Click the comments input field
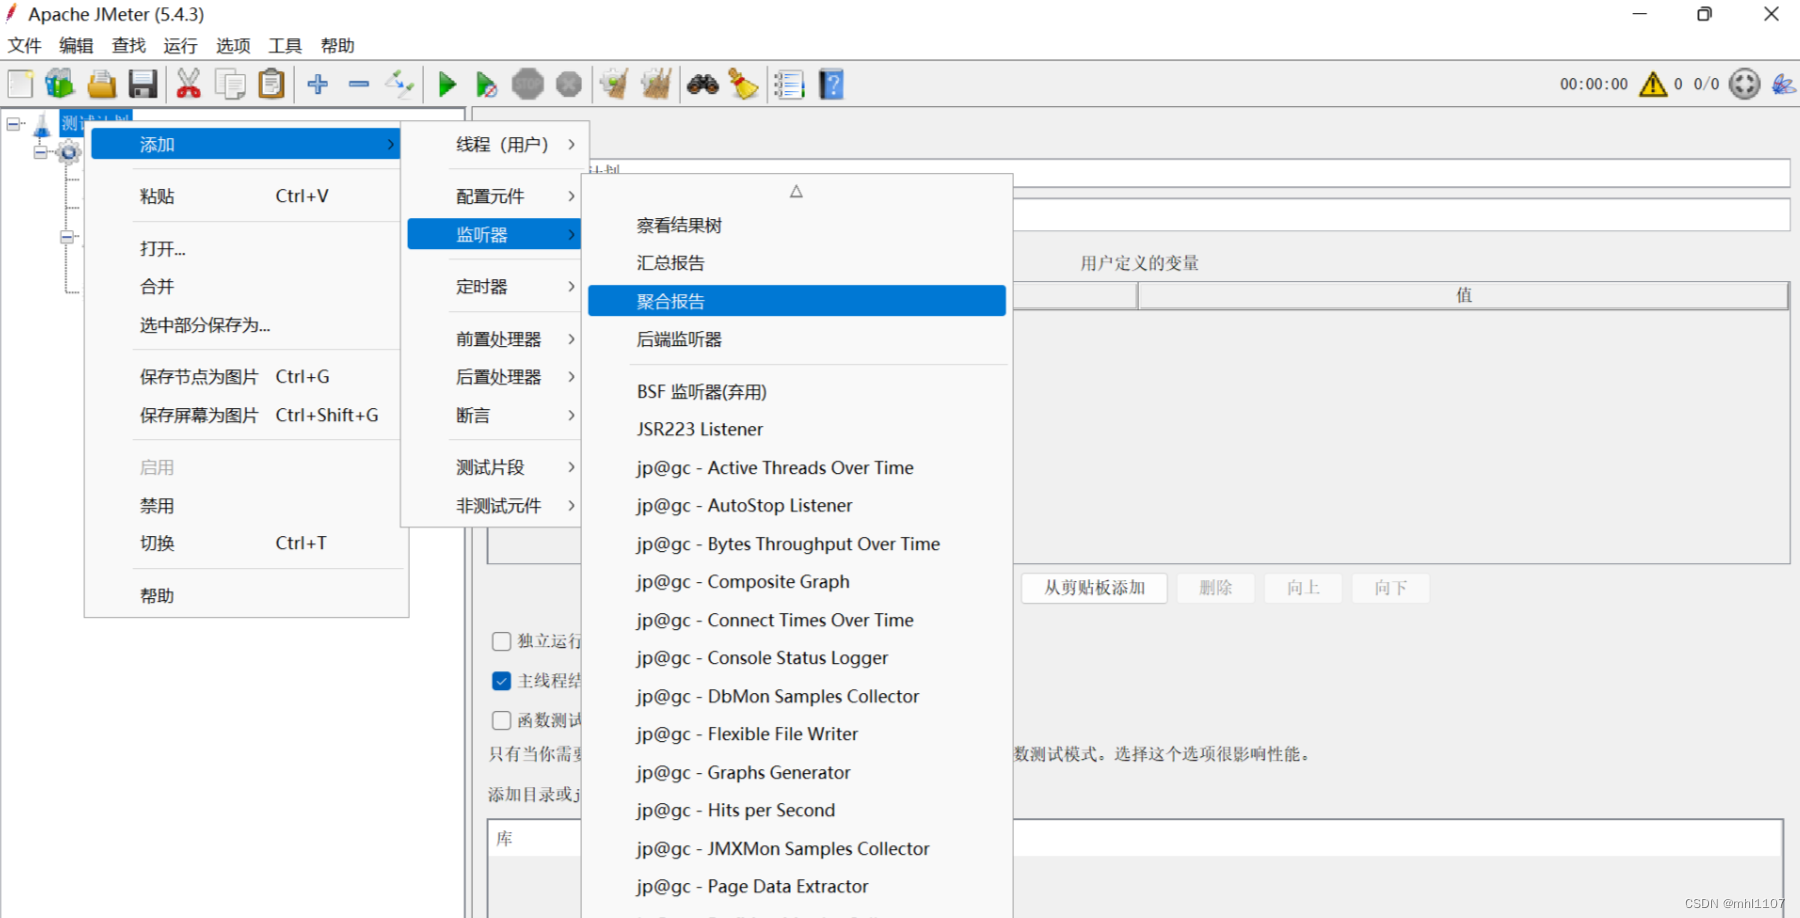The image size is (1800, 918). click(x=1401, y=215)
